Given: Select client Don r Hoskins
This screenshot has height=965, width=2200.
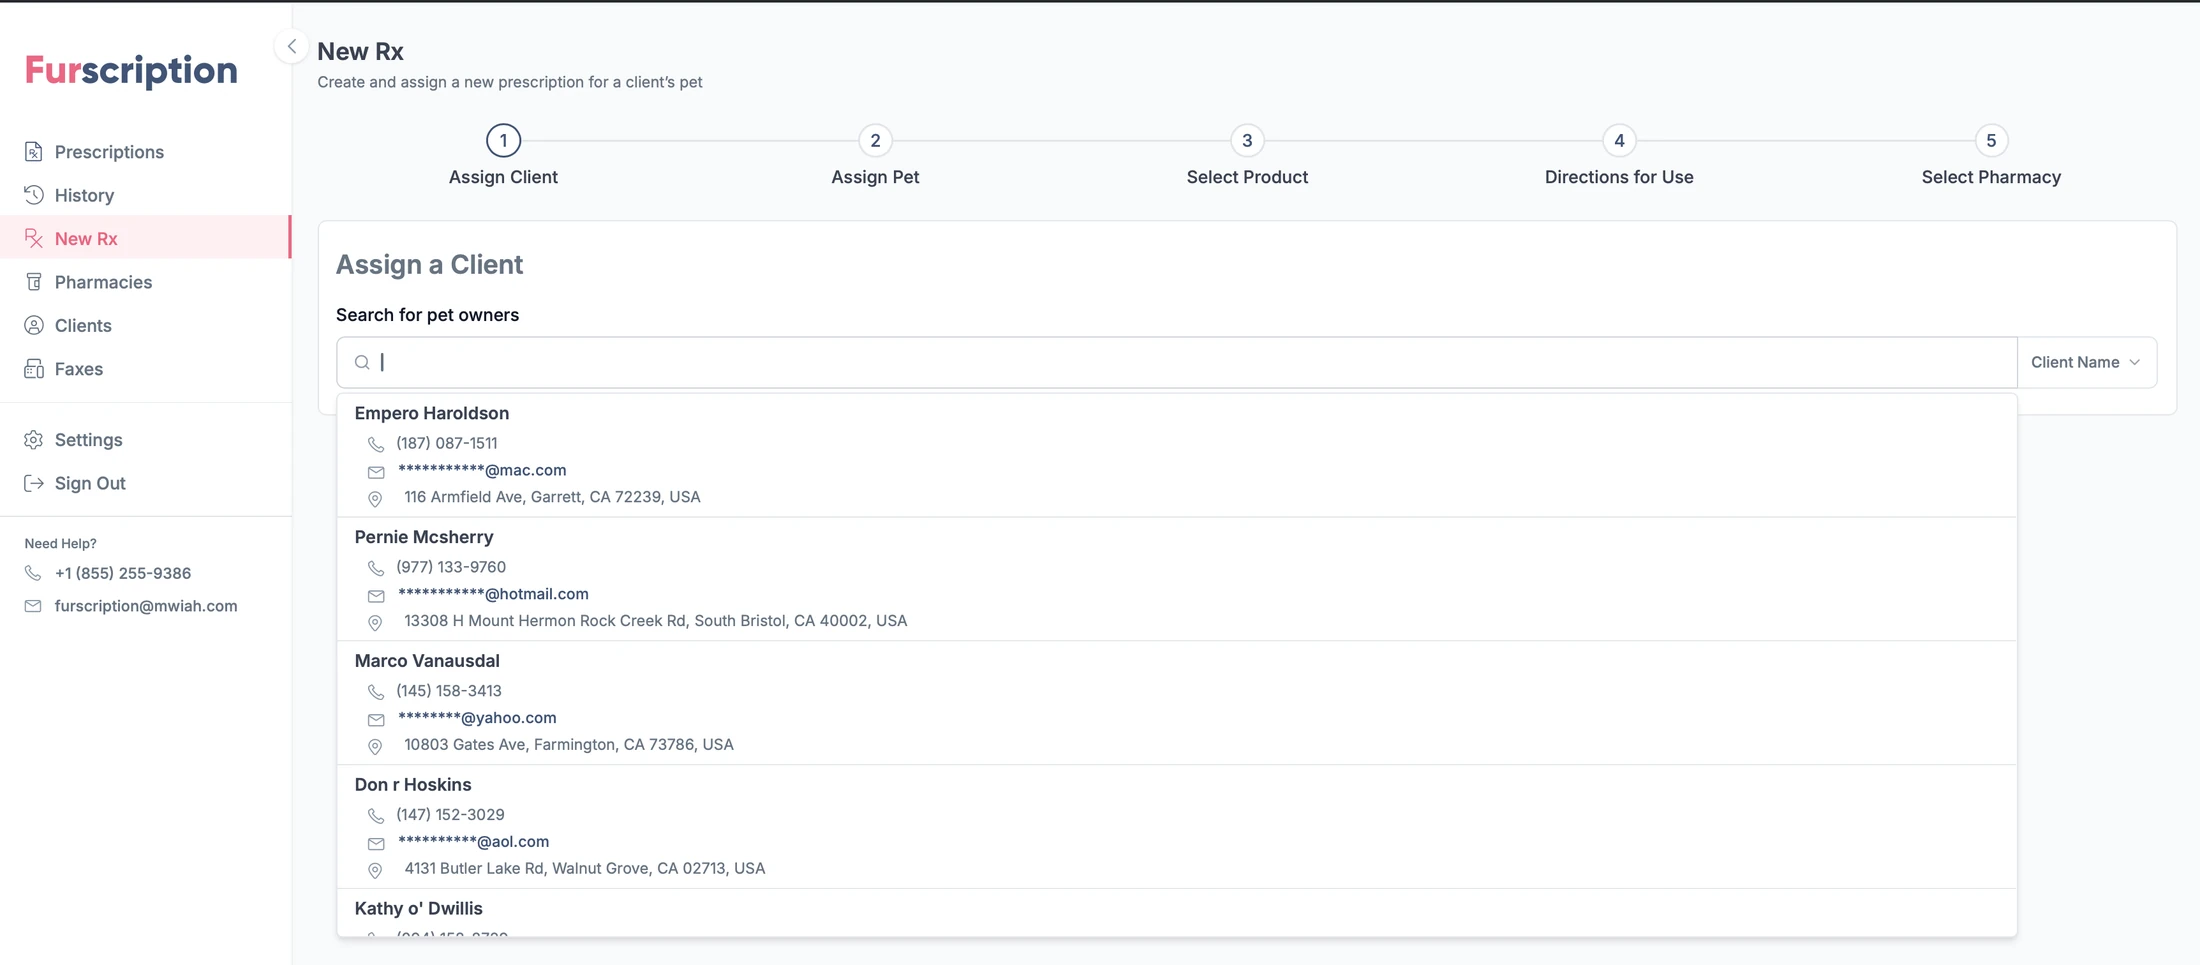Looking at the screenshot, I should (1177, 827).
